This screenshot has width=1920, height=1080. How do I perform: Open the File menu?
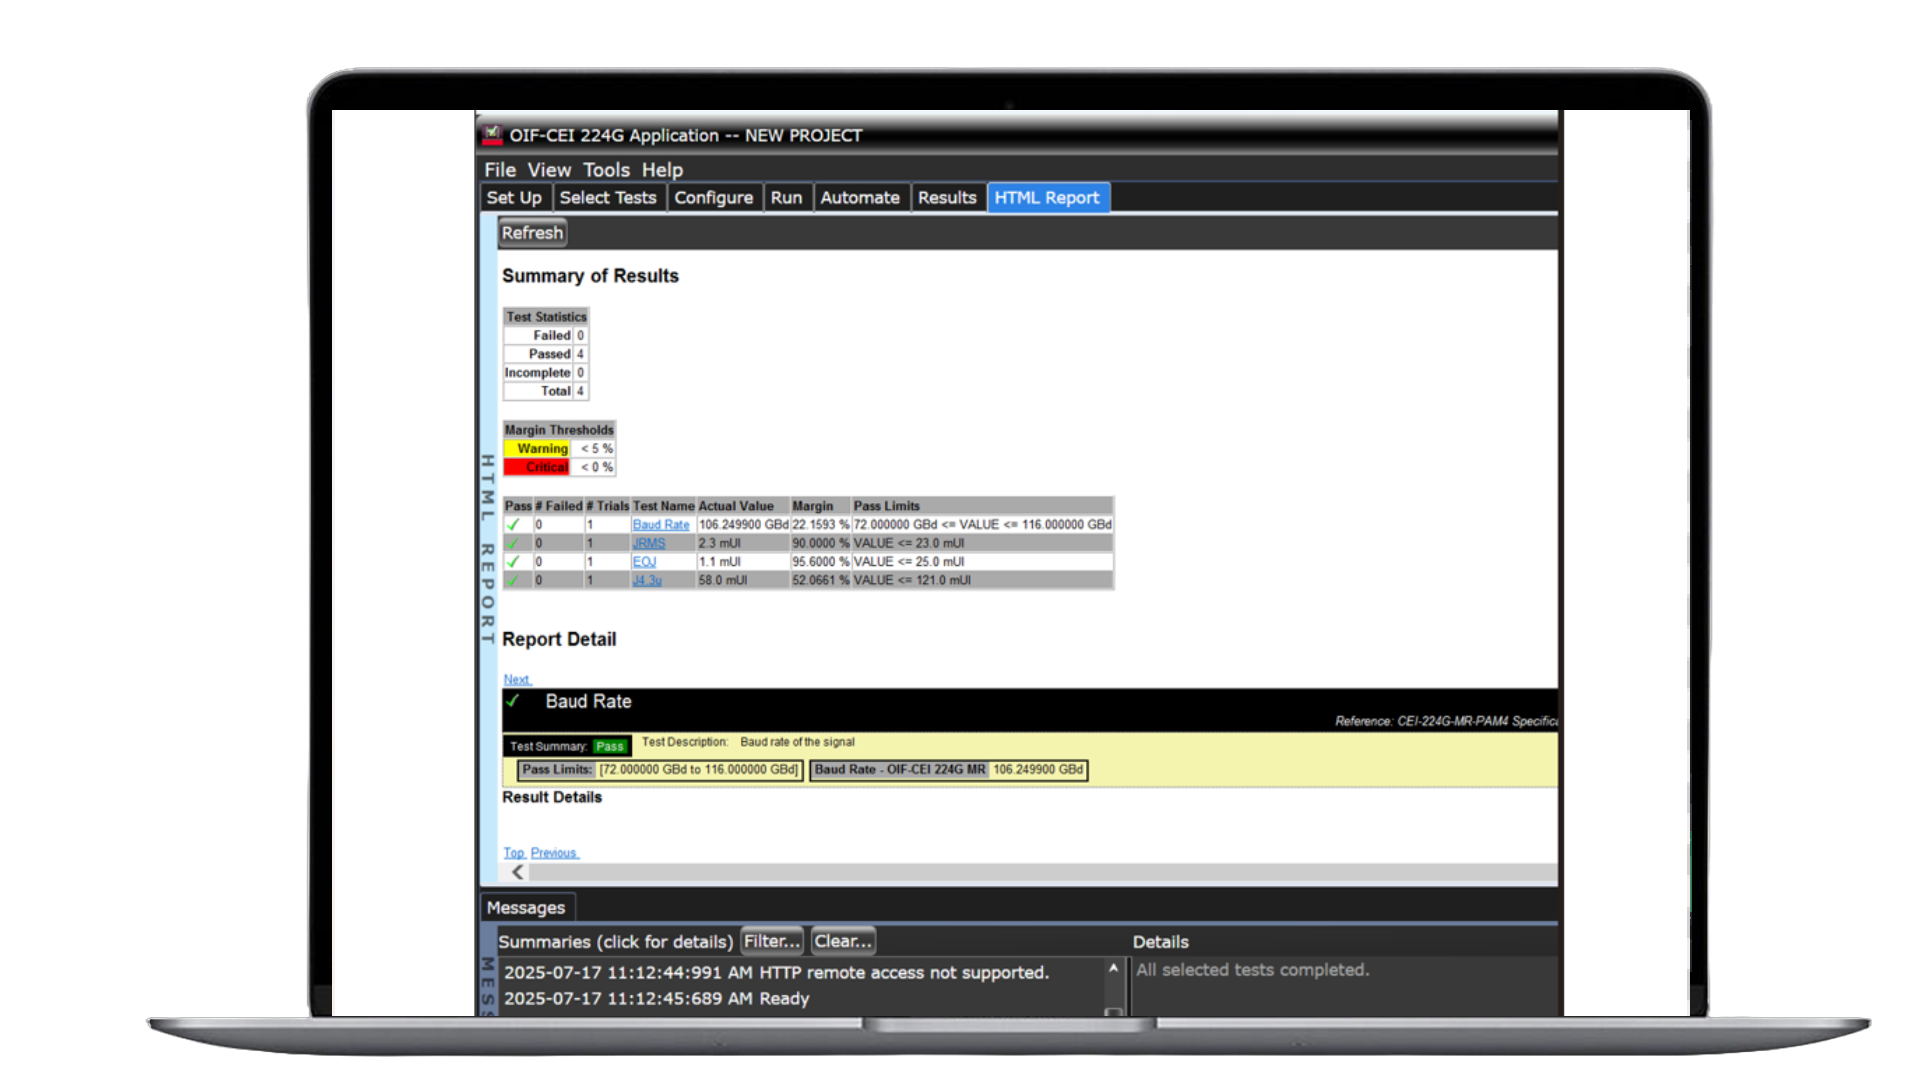tap(500, 170)
